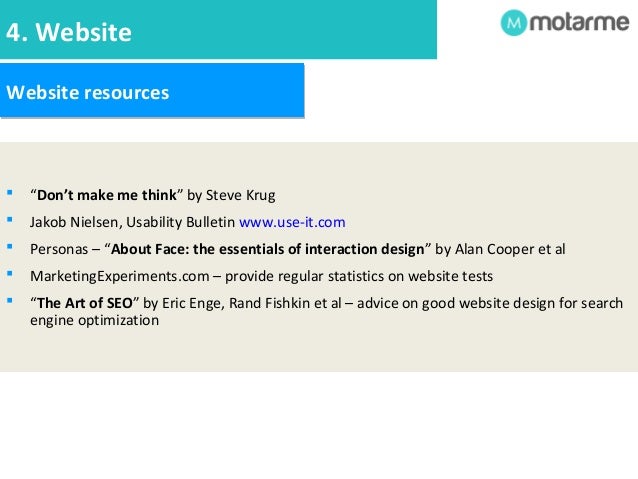Screen dimensions: 638x479
Task: Click 'by Alan Cooper et al' text
Action: [500, 249]
